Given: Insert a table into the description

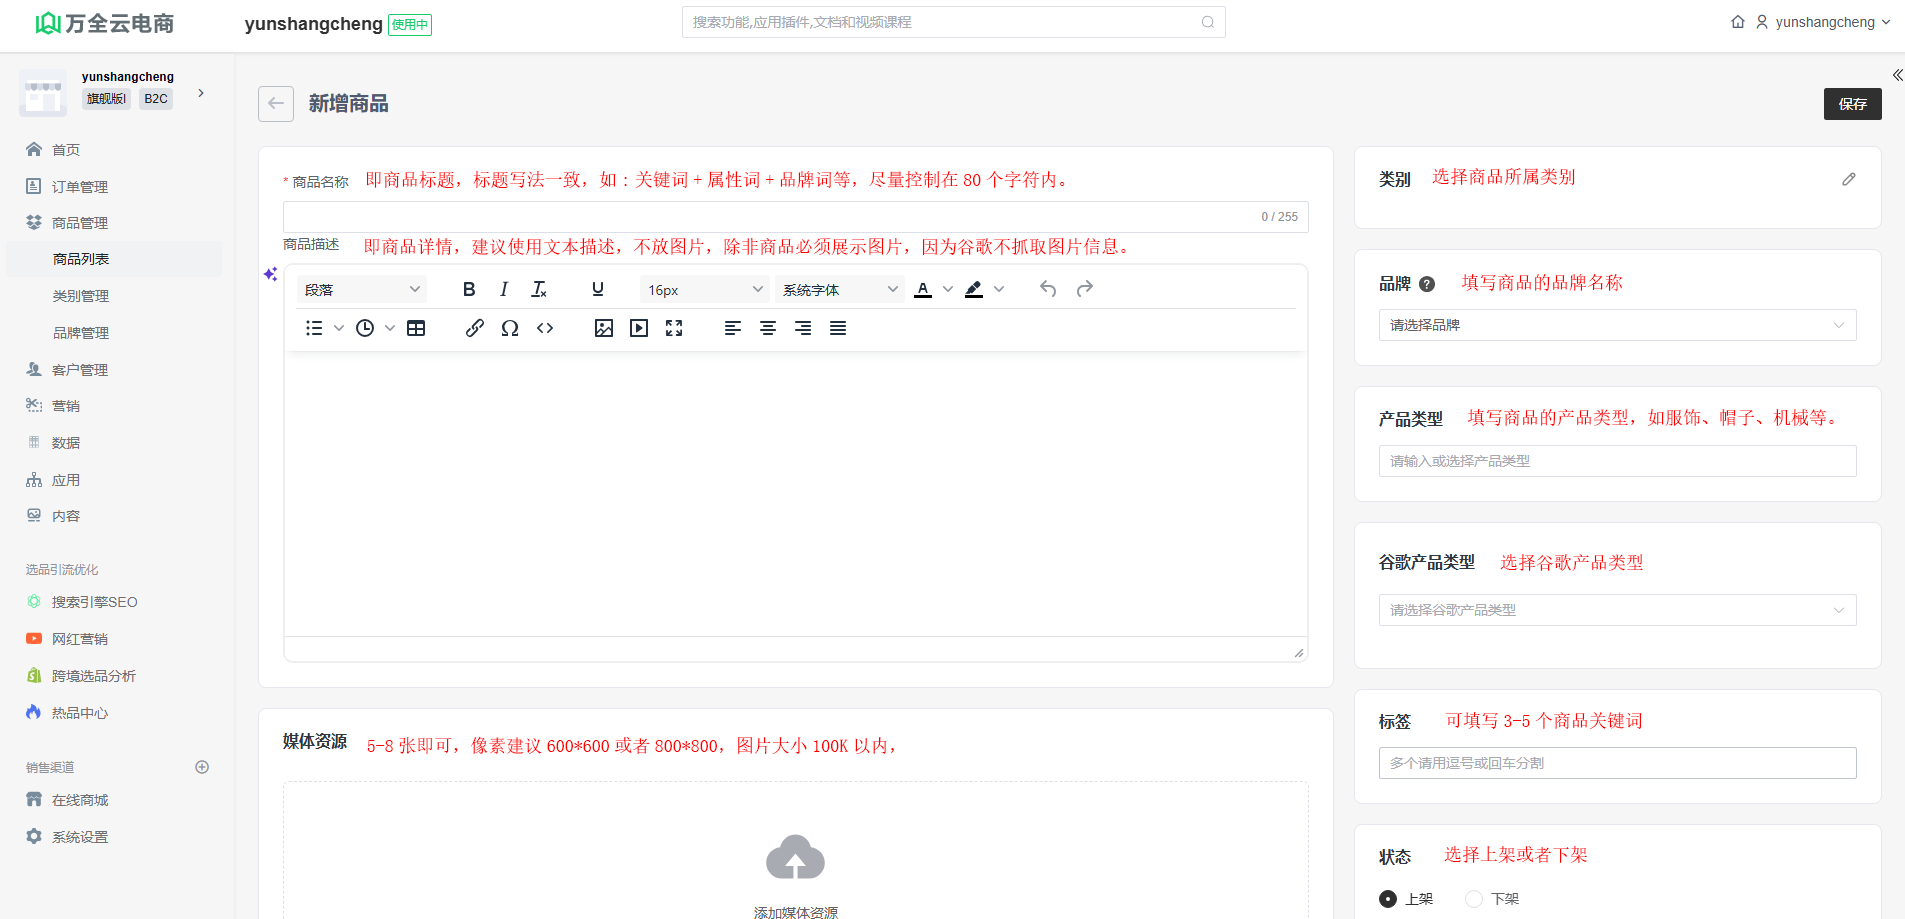Looking at the screenshot, I should 416,328.
